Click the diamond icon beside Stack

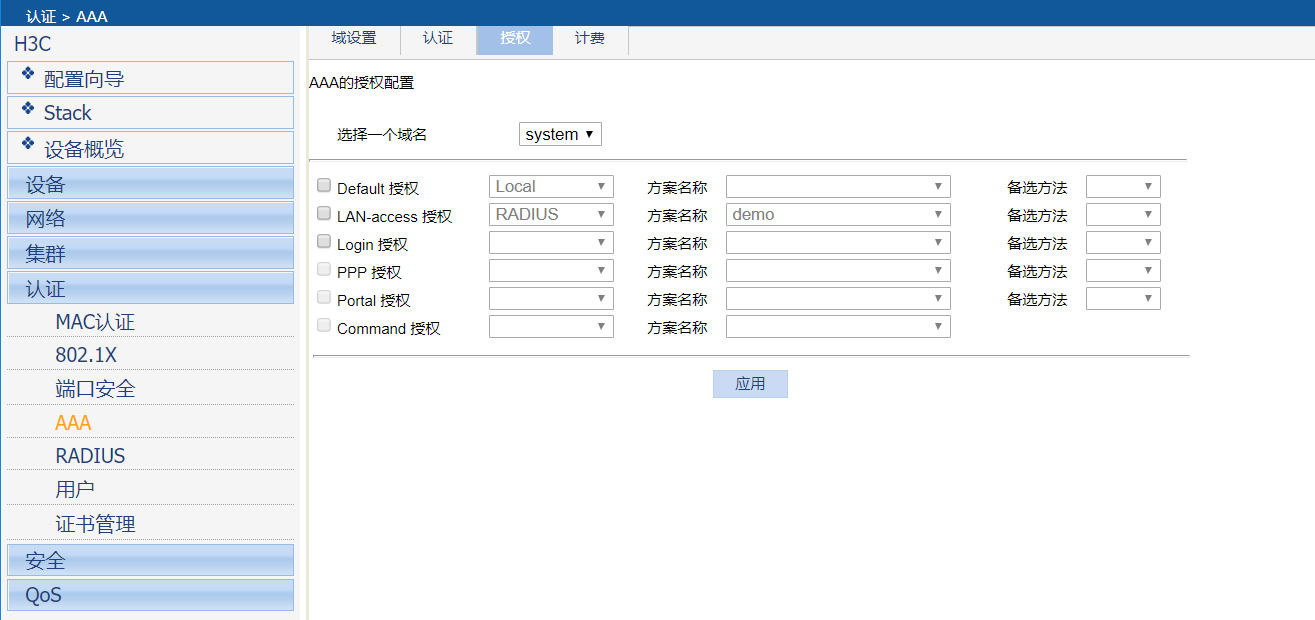coord(28,107)
